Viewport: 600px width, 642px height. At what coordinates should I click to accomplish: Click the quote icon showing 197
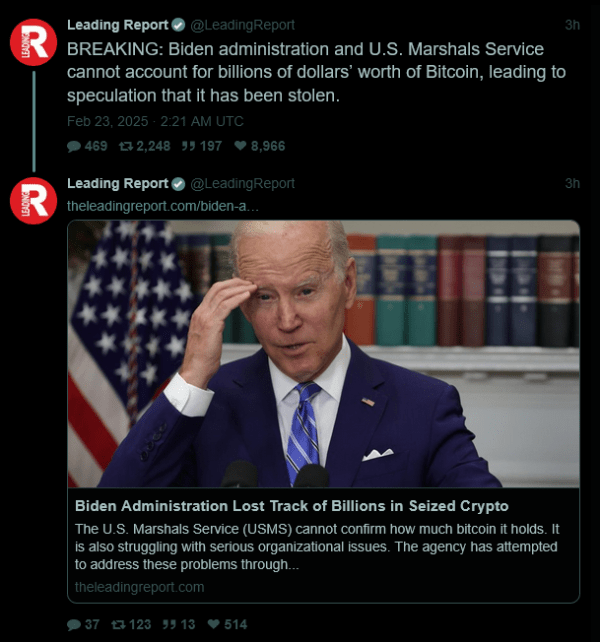[188, 146]
